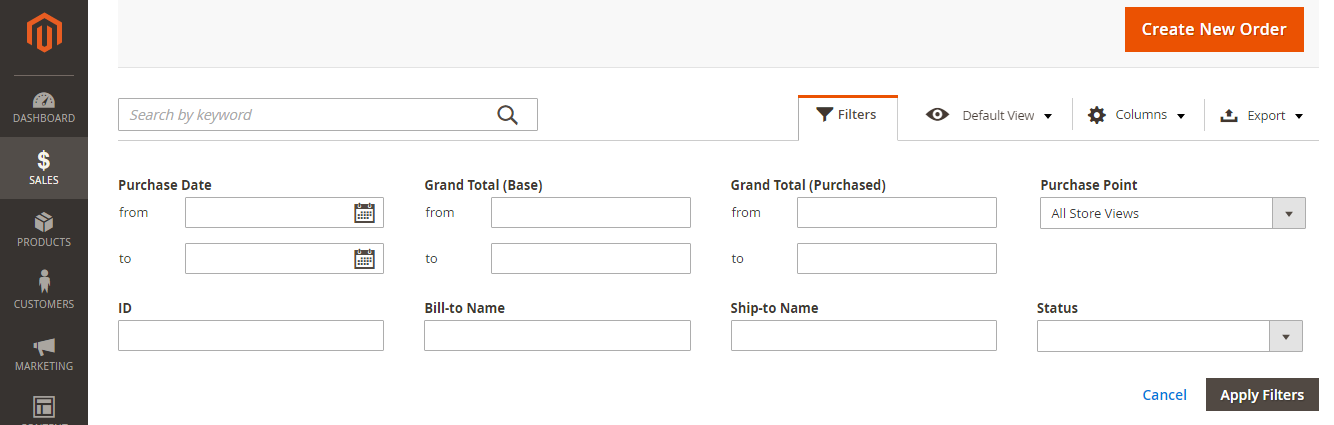1334x425 pixels.
Task: Open the Products sidebar menu
Action: point(44,230)
